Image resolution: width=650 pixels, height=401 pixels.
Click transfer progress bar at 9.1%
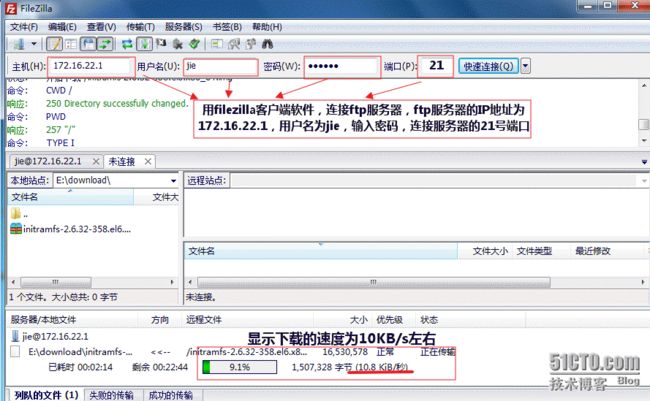(240, 367)
